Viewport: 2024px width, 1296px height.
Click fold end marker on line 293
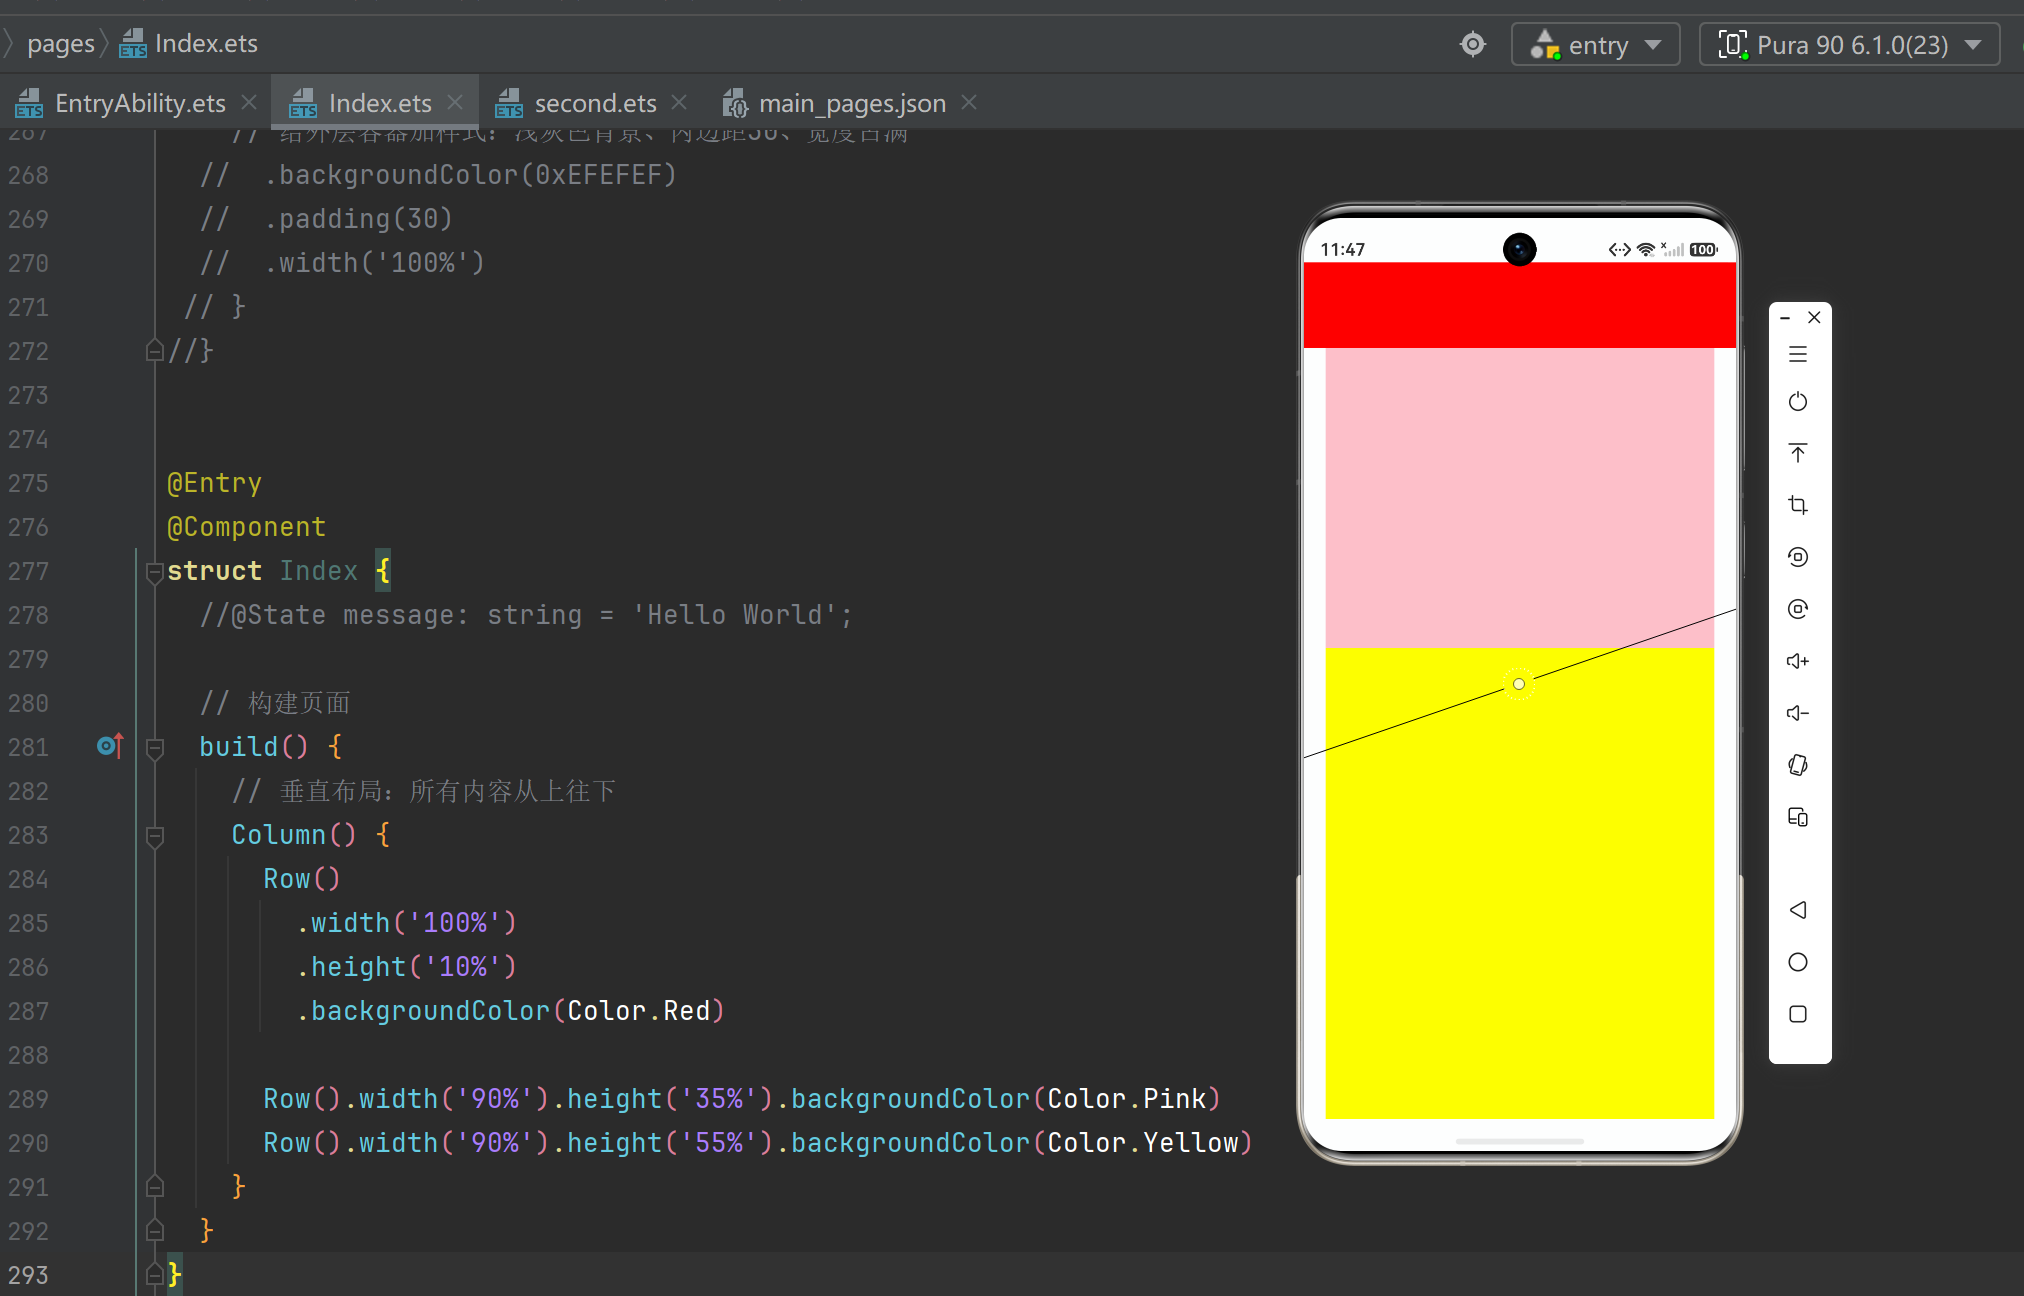(154, 1274)
